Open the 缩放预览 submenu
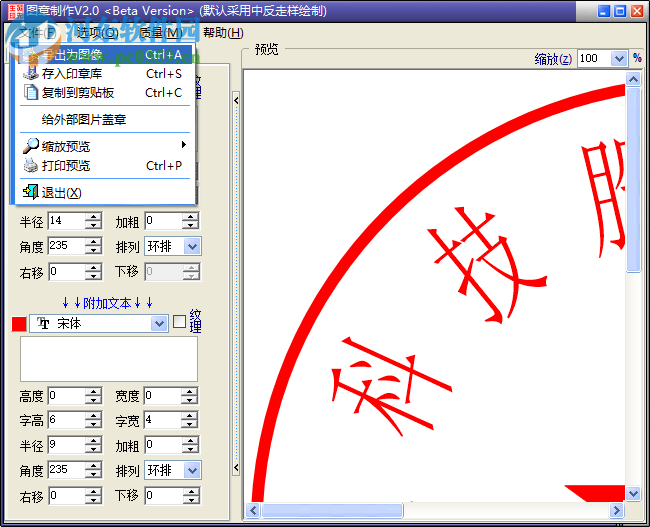 [105, 146]
